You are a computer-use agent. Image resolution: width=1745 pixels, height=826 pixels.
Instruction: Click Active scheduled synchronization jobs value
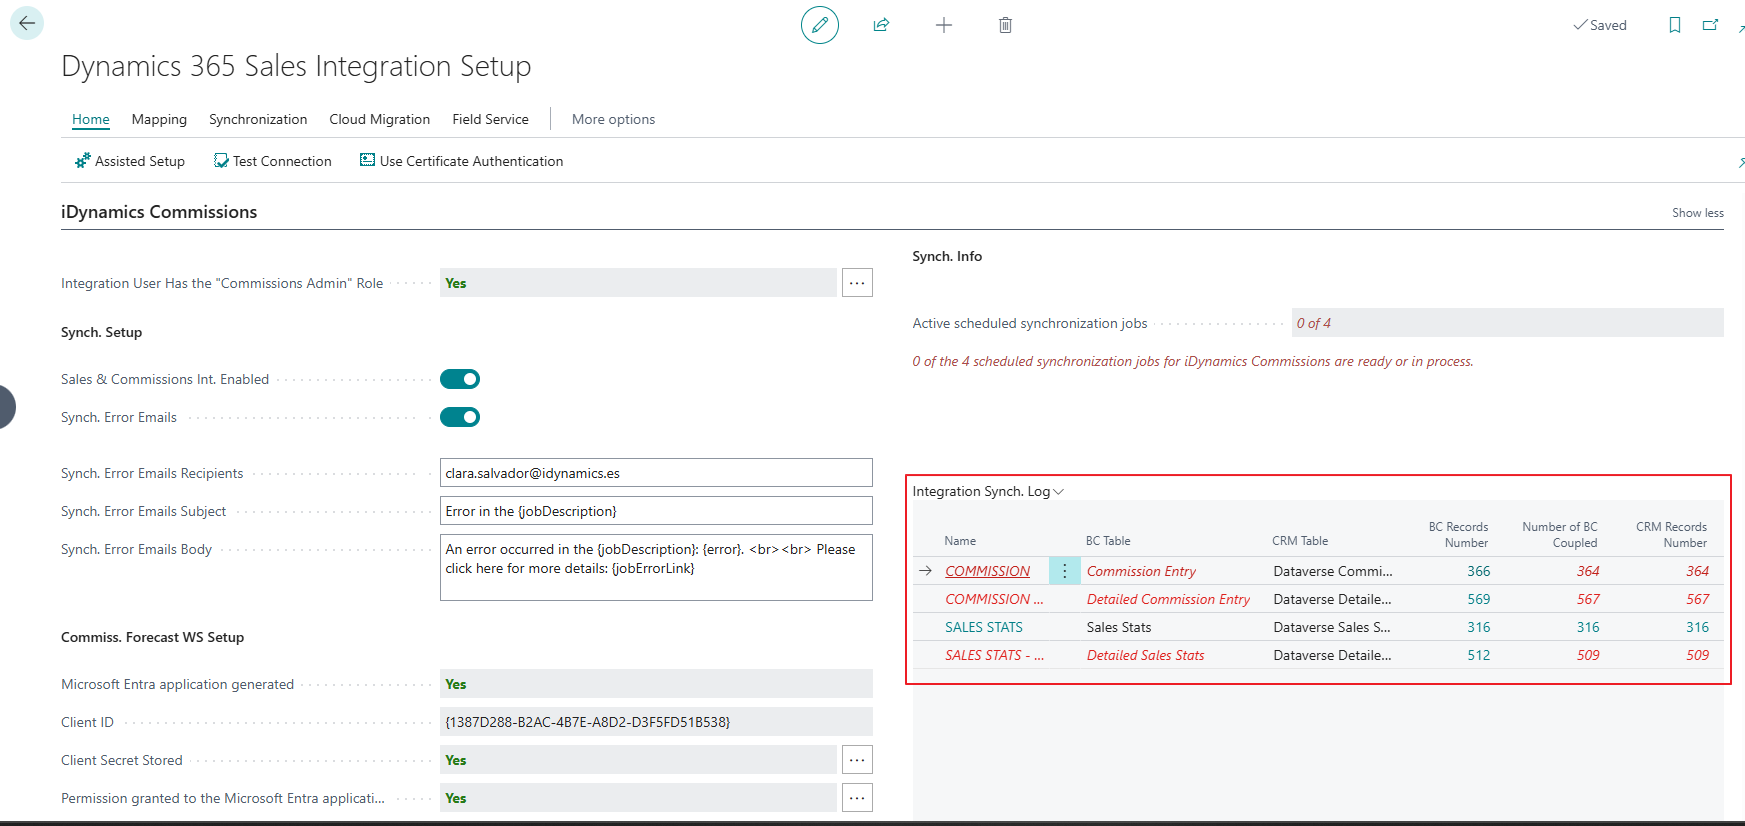pos(1508,323)
